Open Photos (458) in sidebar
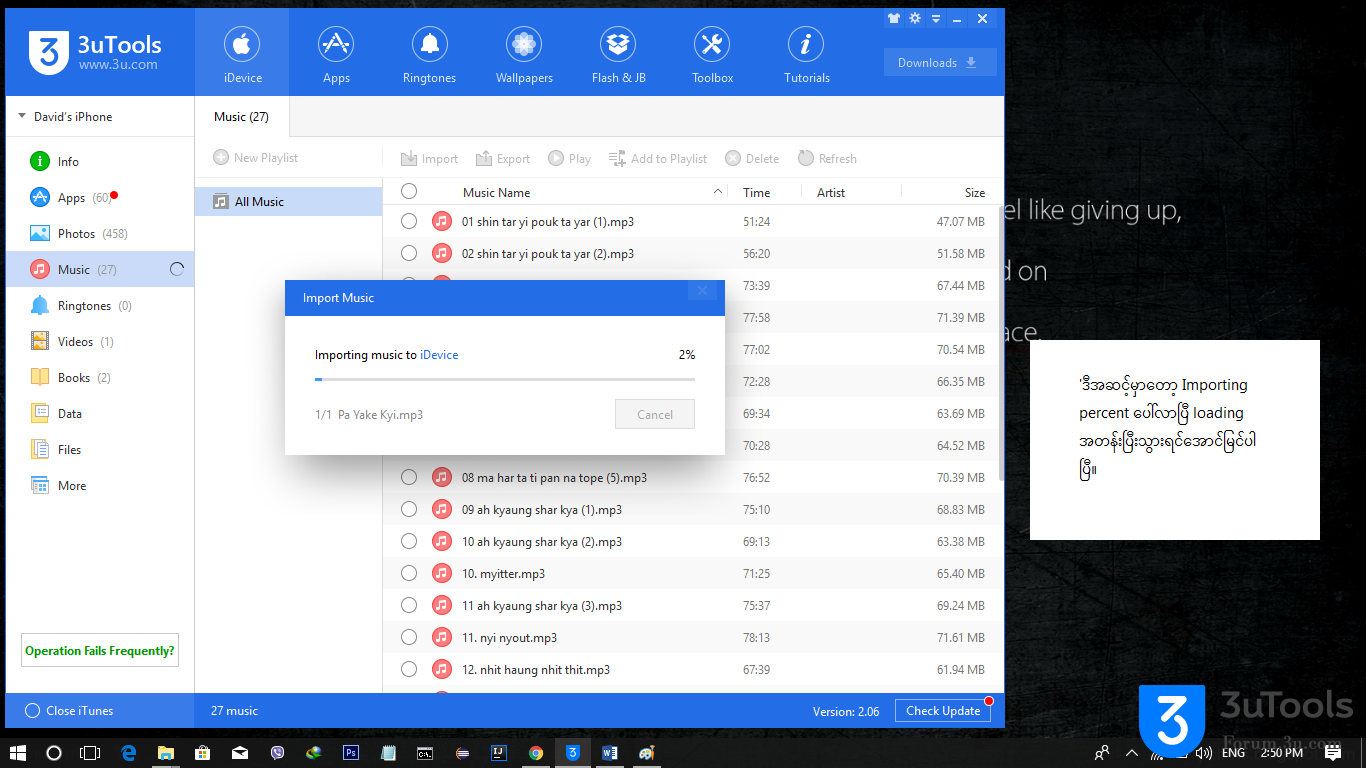The image size is (1366, 768). tap(100, 233)
